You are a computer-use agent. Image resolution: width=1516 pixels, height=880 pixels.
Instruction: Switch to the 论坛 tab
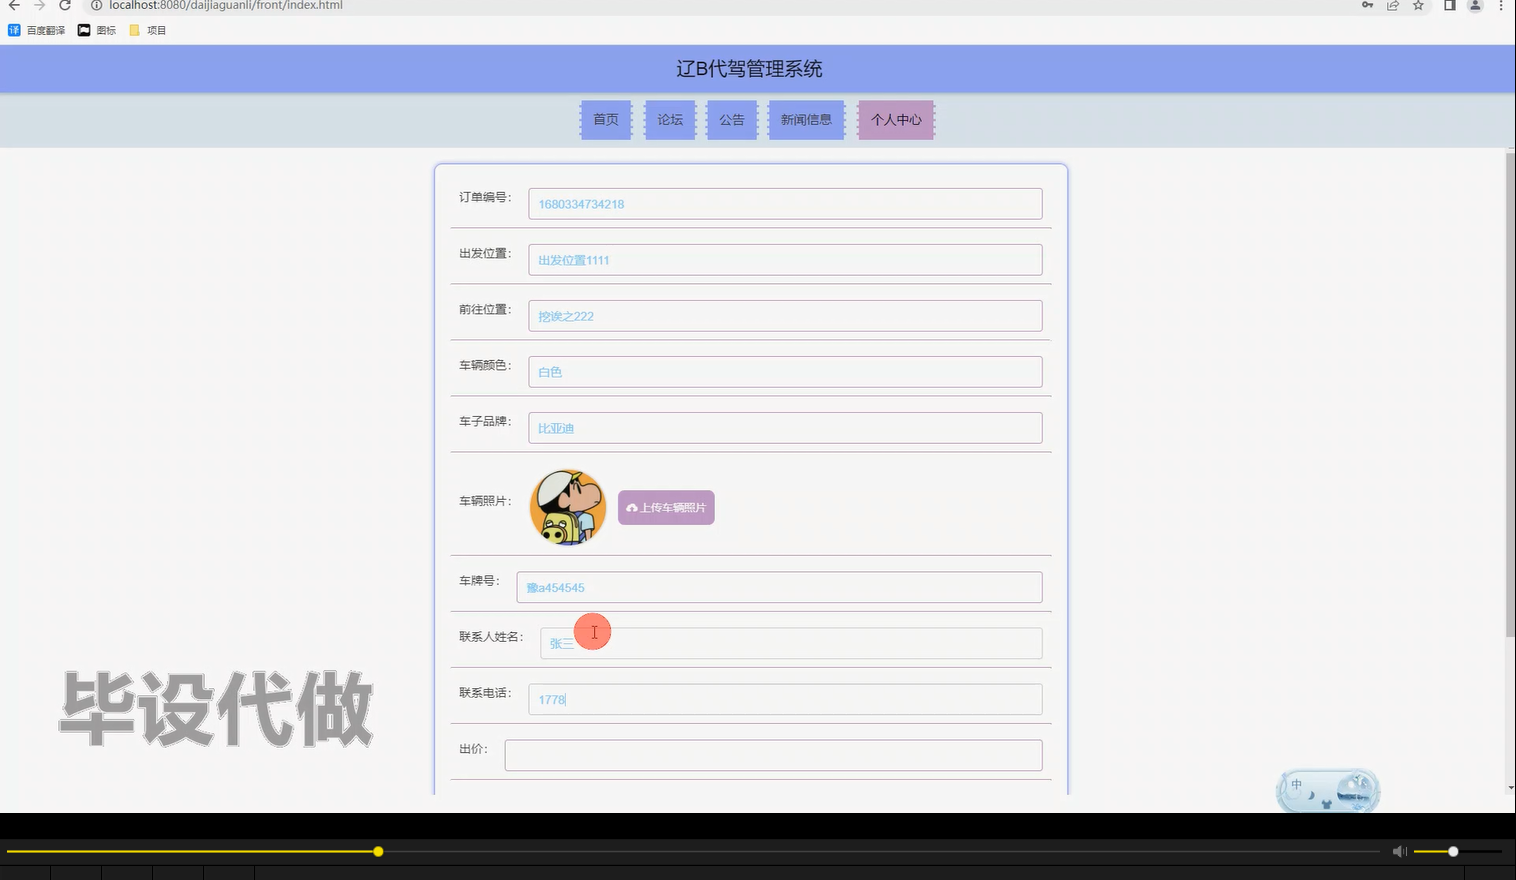pyautogui.click(x=669, y=119)
